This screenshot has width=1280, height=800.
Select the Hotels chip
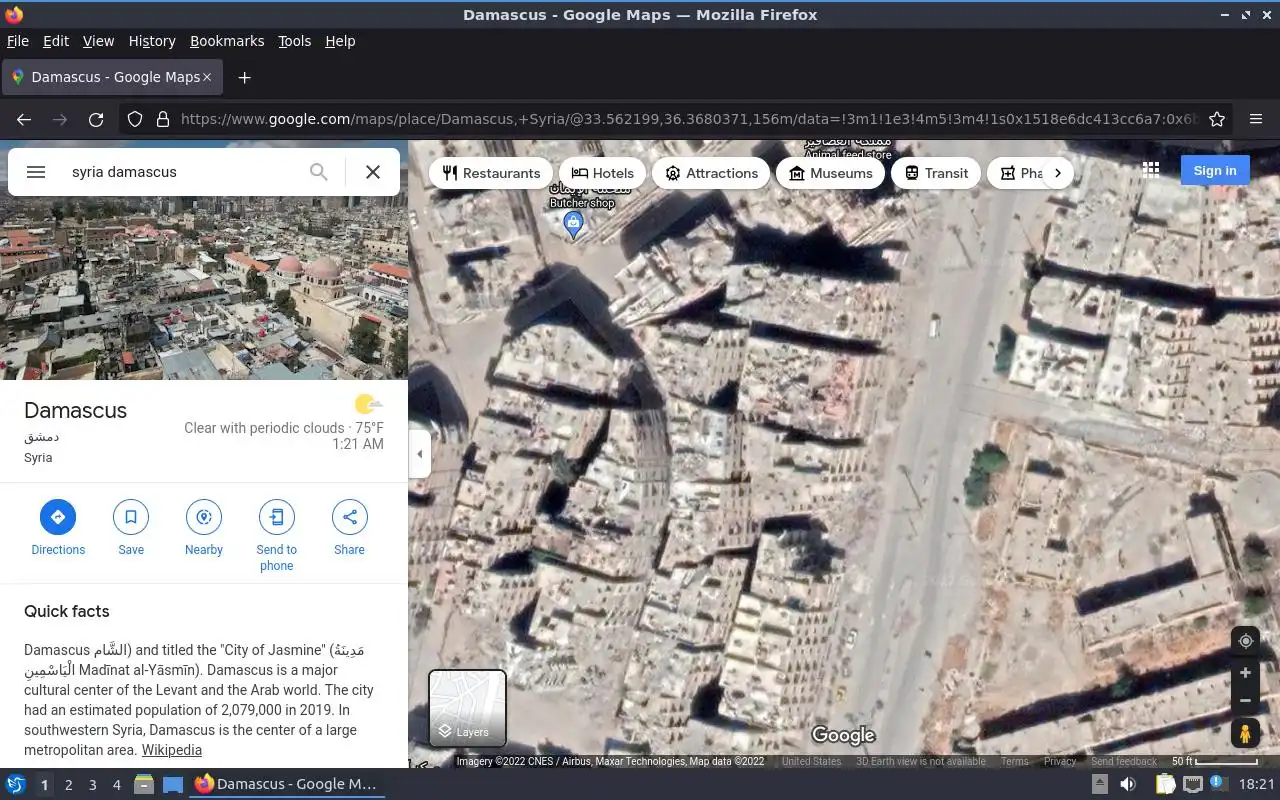(603, 173)
